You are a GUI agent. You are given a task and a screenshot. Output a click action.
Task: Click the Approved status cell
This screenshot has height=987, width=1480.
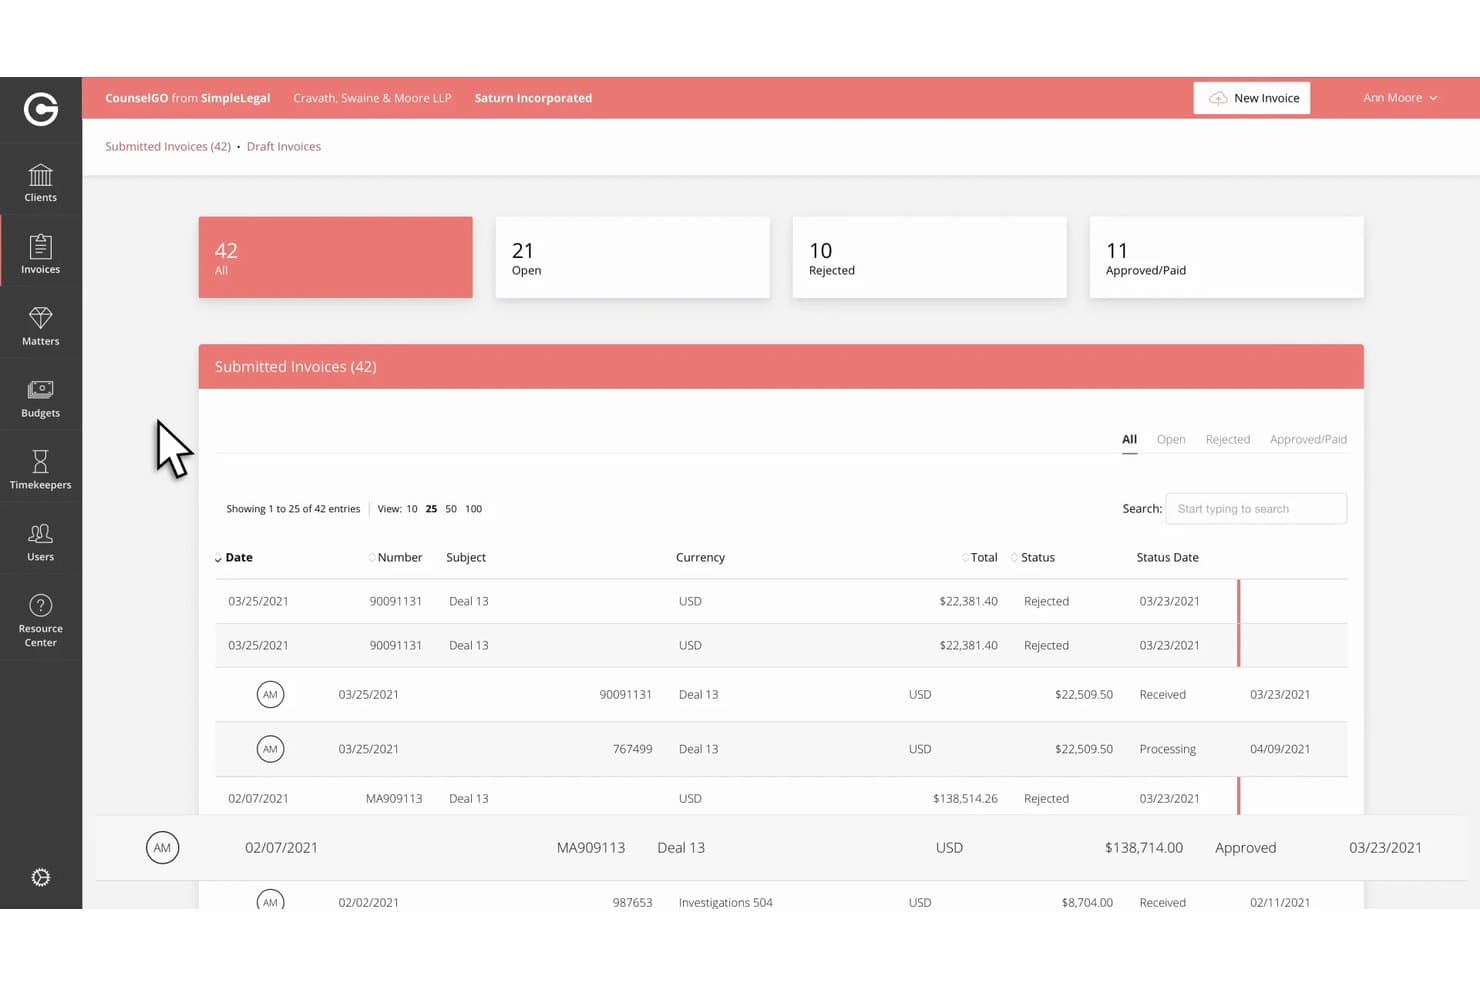click(1245, 847)
